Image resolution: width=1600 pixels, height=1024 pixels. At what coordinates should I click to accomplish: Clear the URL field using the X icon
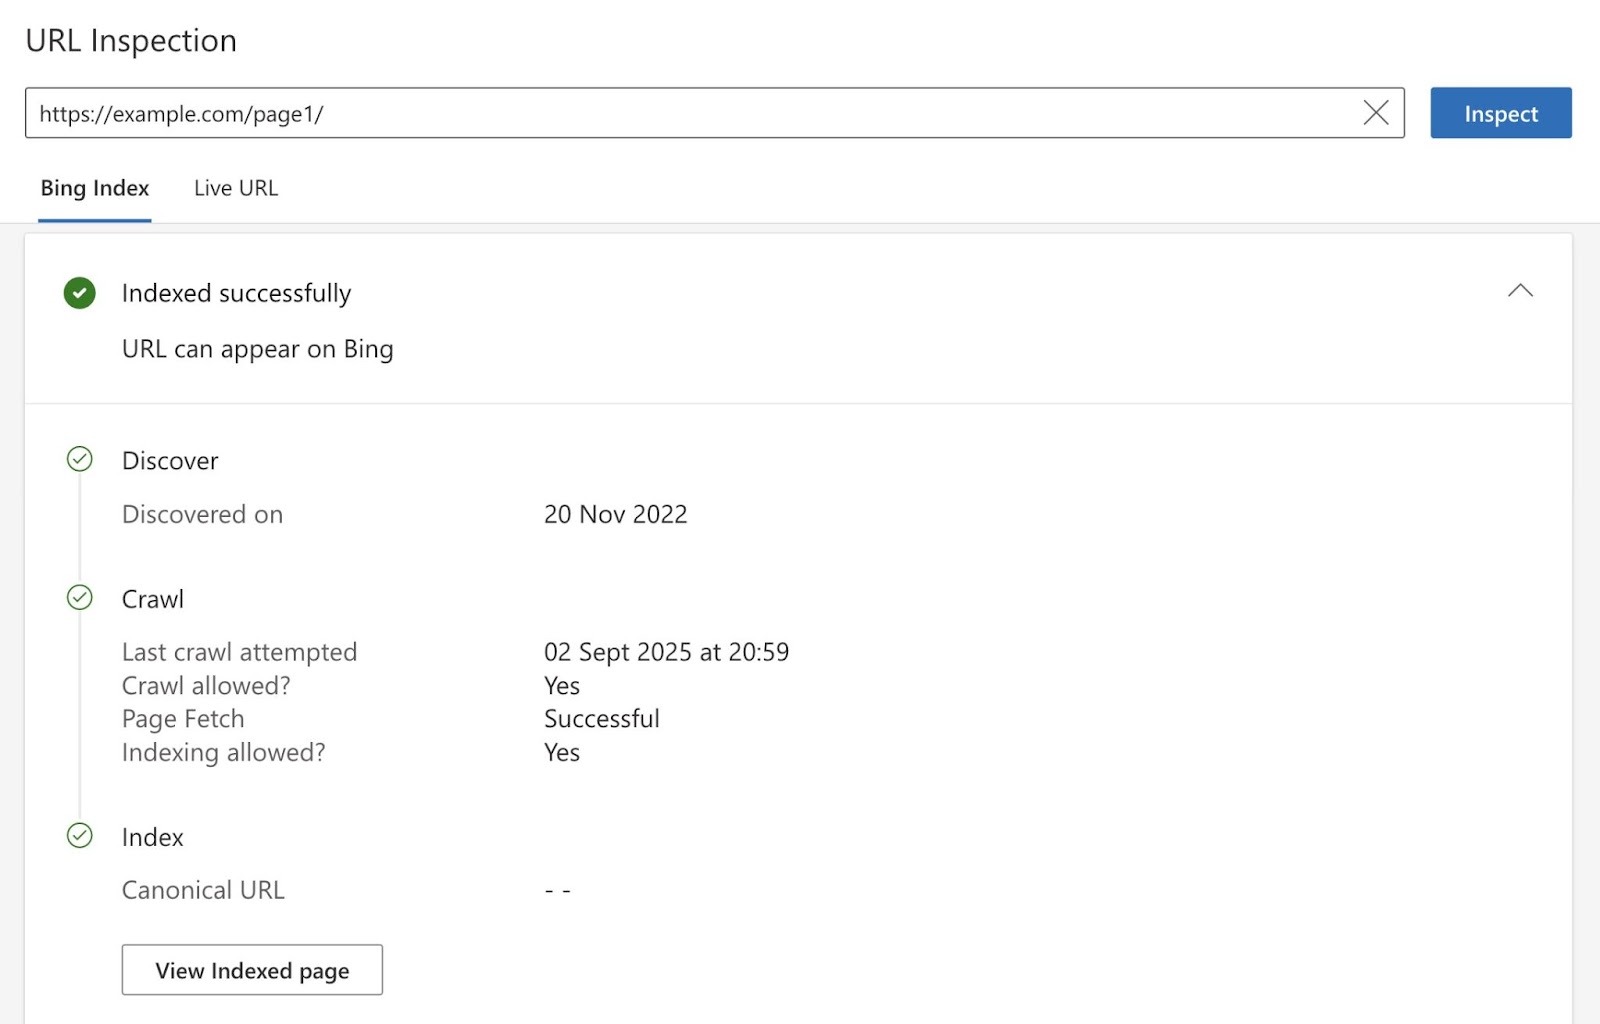pos(1377,112)
